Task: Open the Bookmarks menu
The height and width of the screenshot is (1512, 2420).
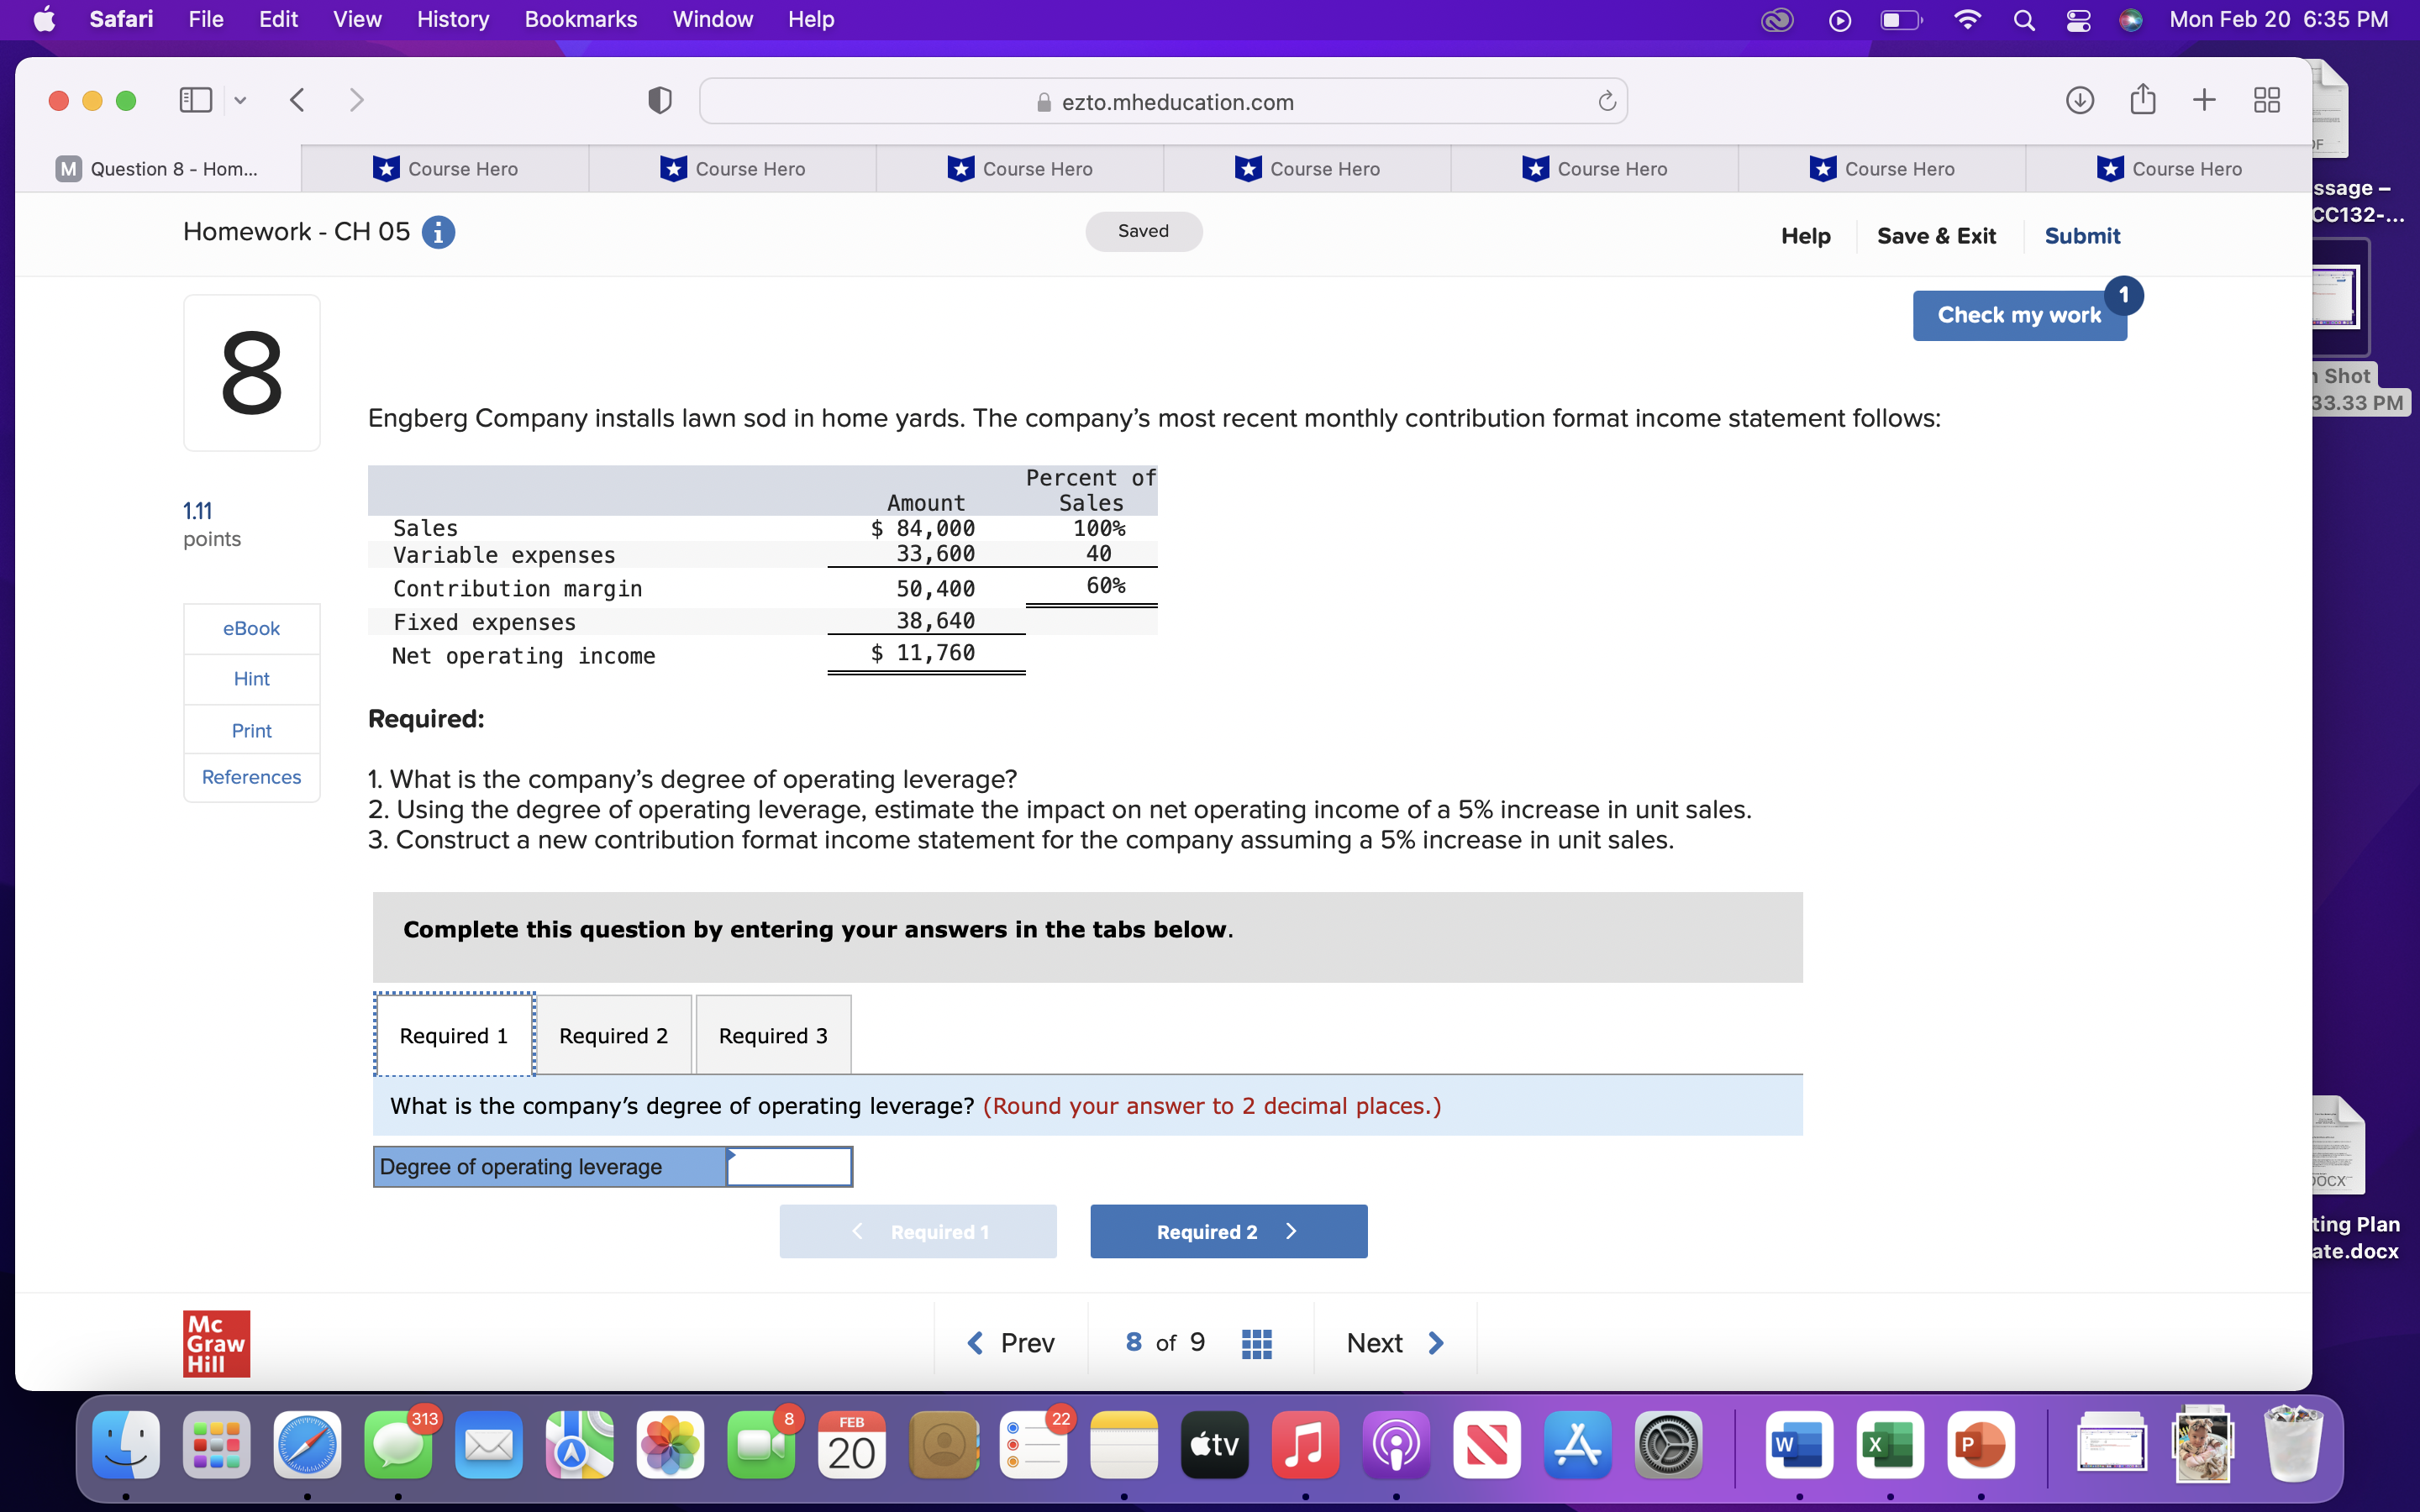Action: point(581,19)
